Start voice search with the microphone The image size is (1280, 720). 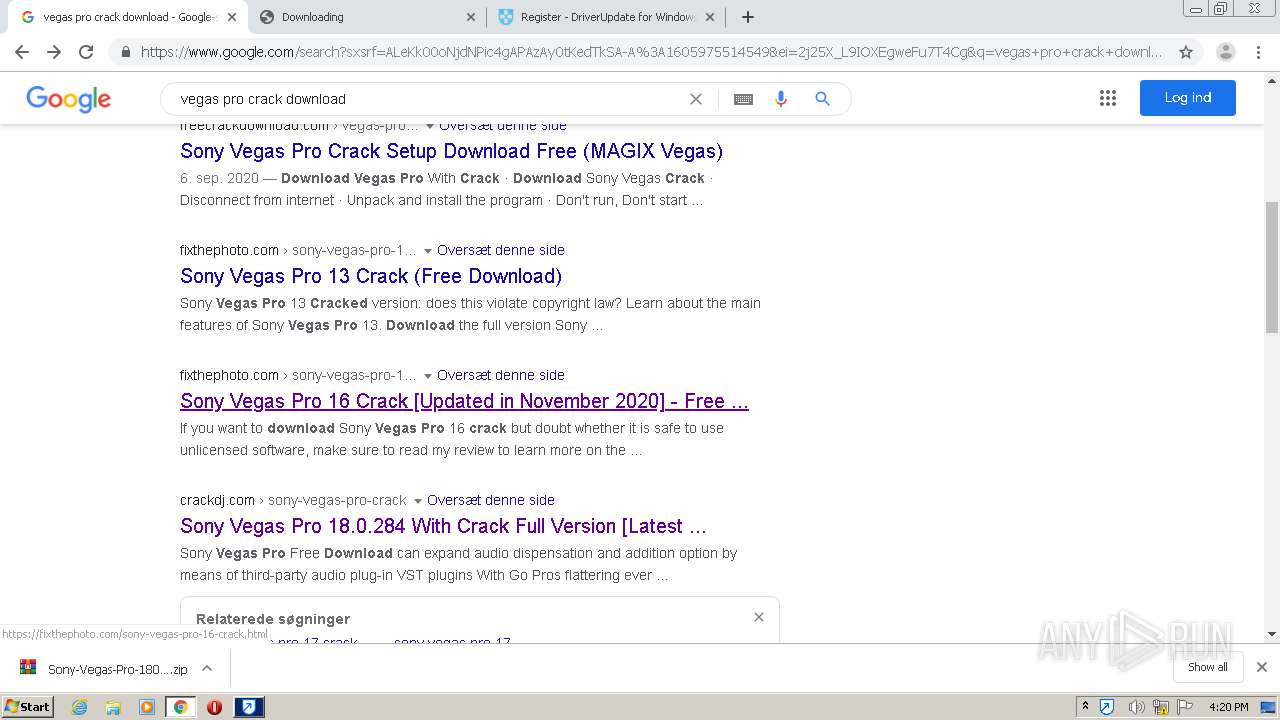781,99
